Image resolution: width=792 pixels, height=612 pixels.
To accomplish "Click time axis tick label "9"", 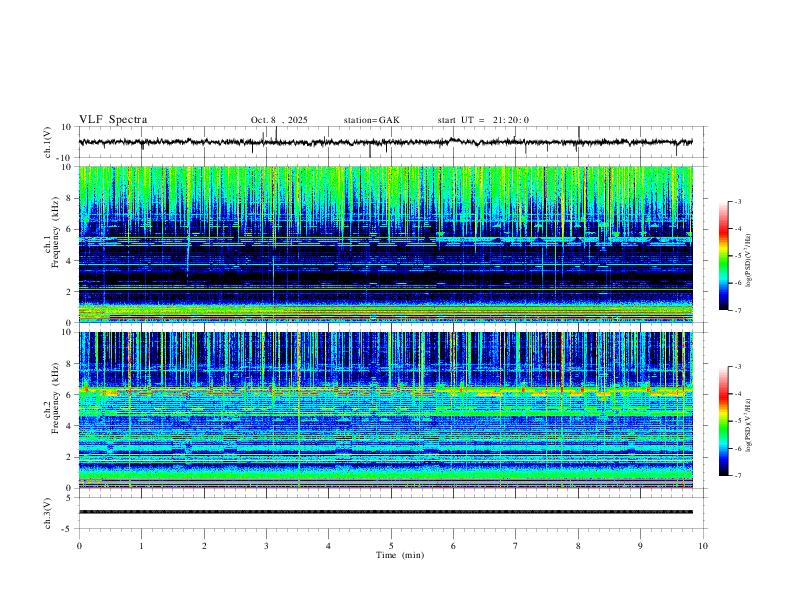I will tap(640, 546).
